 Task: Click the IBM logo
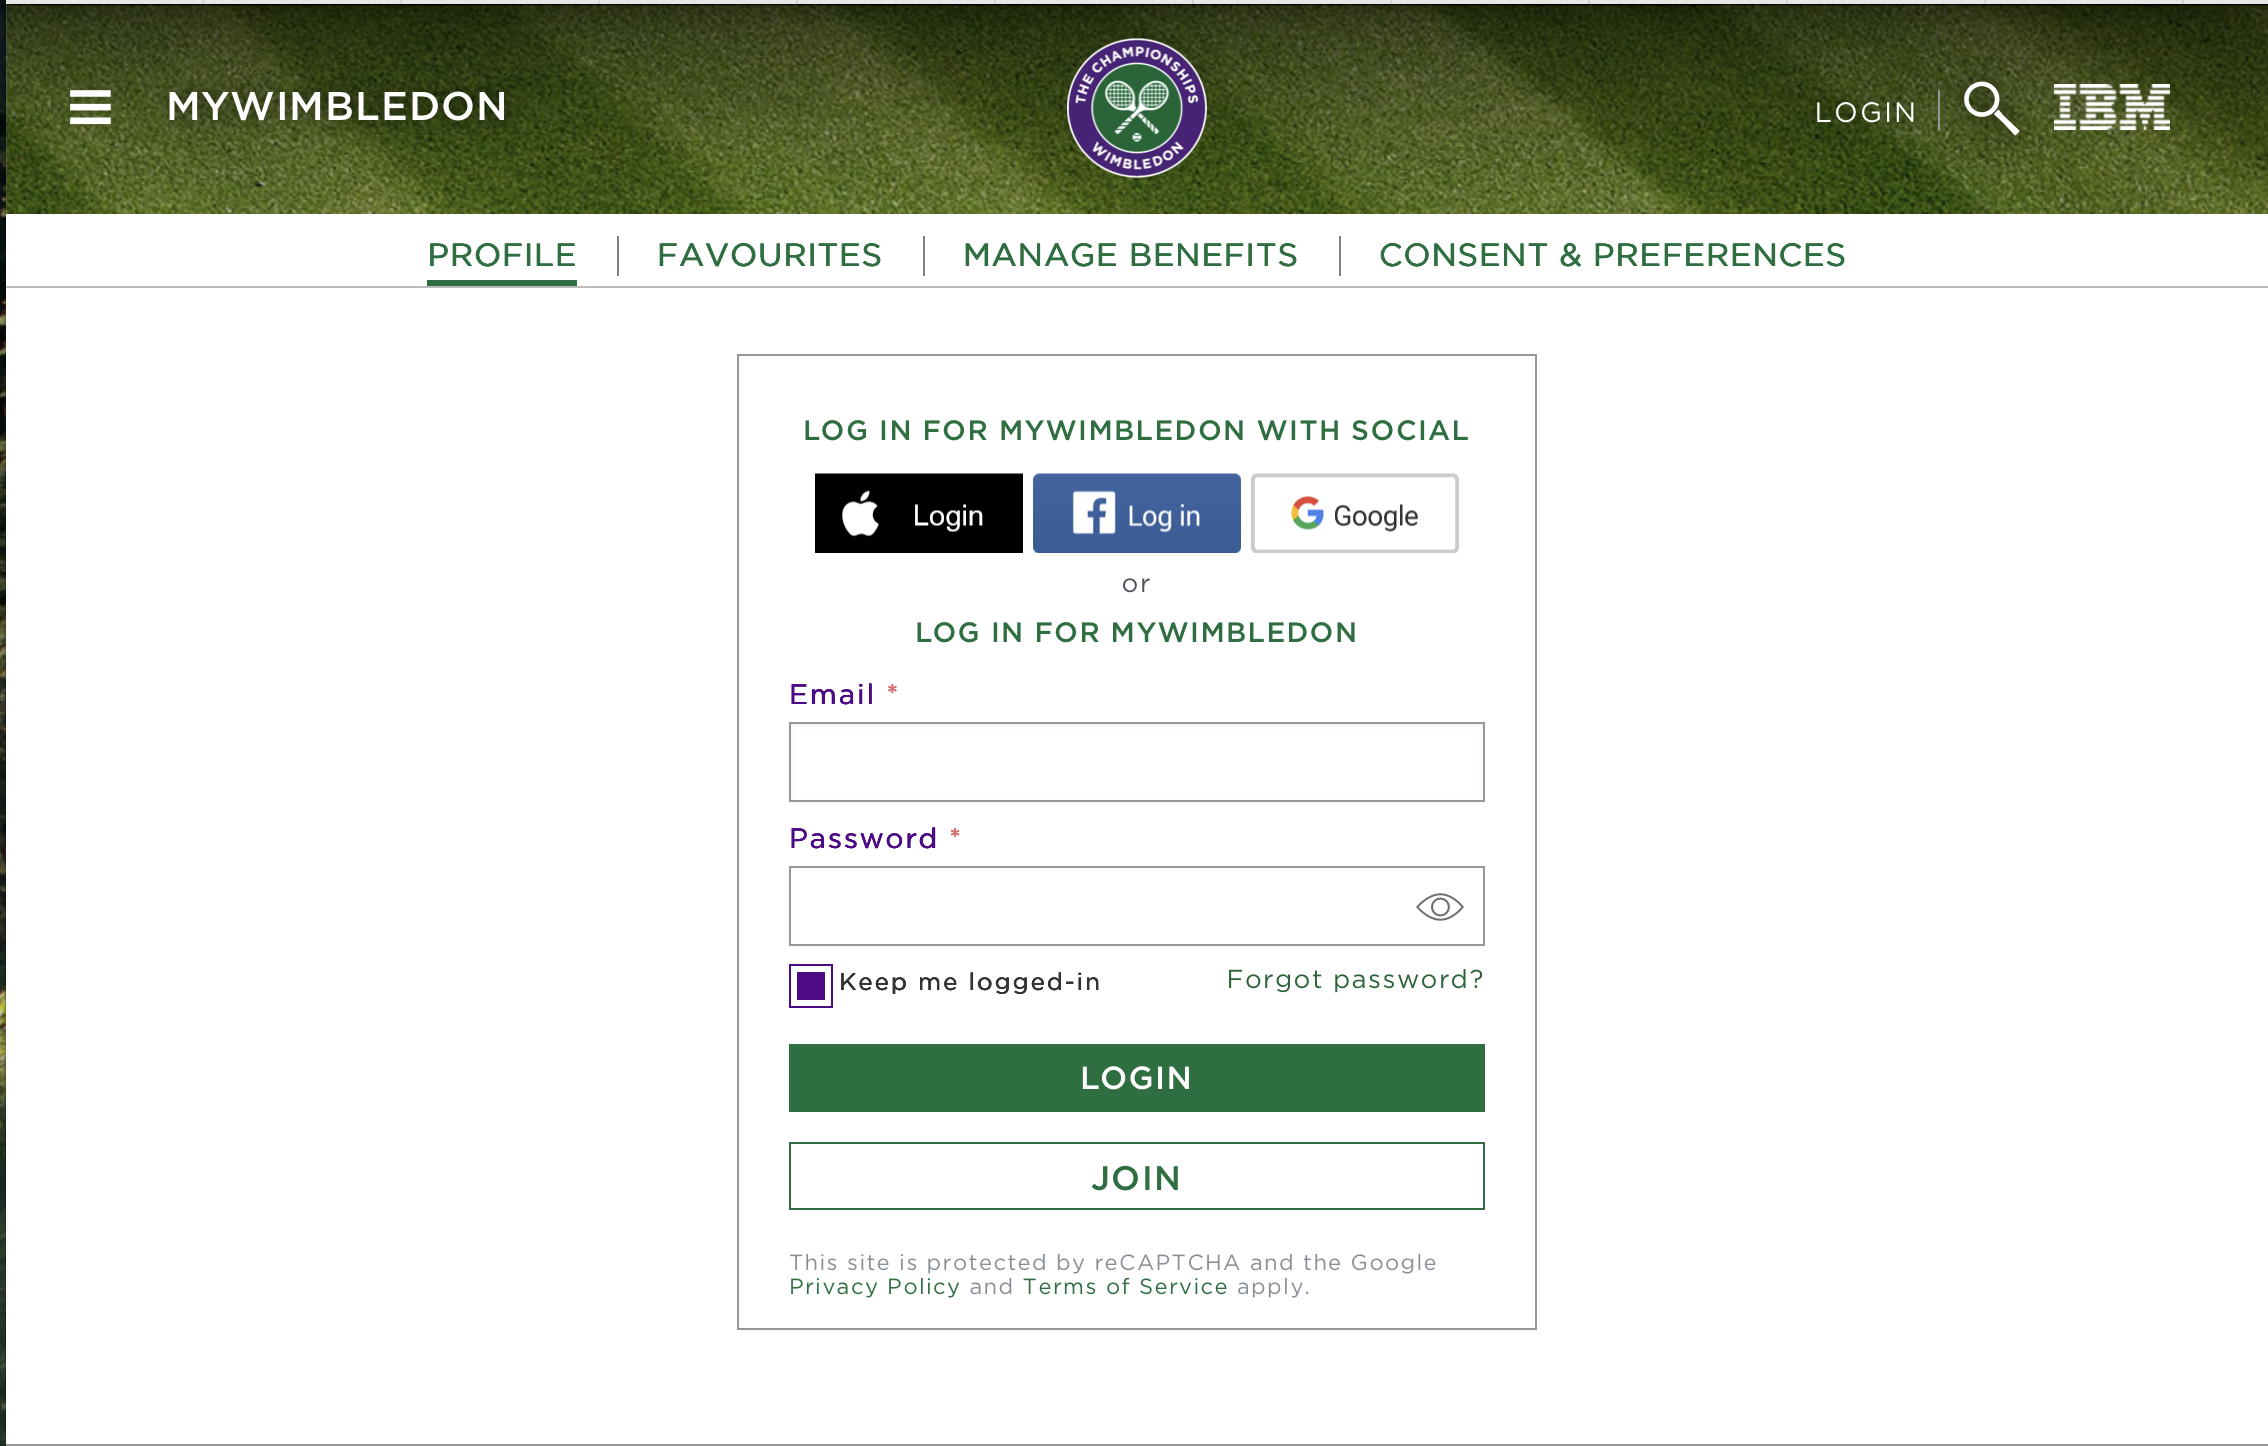pyautogui.click(x=2111, y=107)
